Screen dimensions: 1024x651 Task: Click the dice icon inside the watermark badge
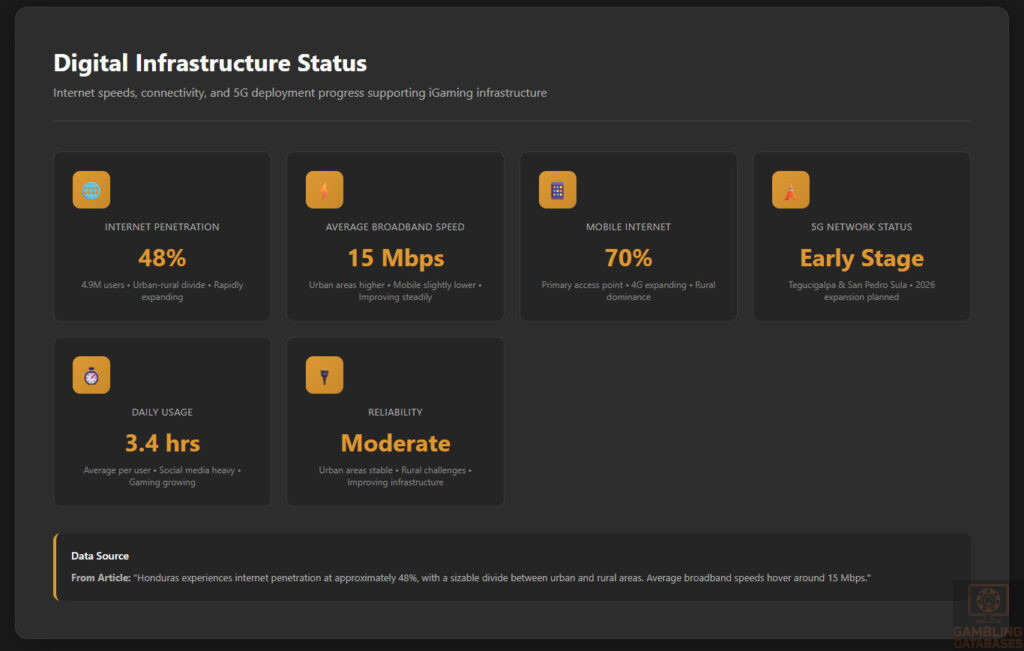(988, 600)
